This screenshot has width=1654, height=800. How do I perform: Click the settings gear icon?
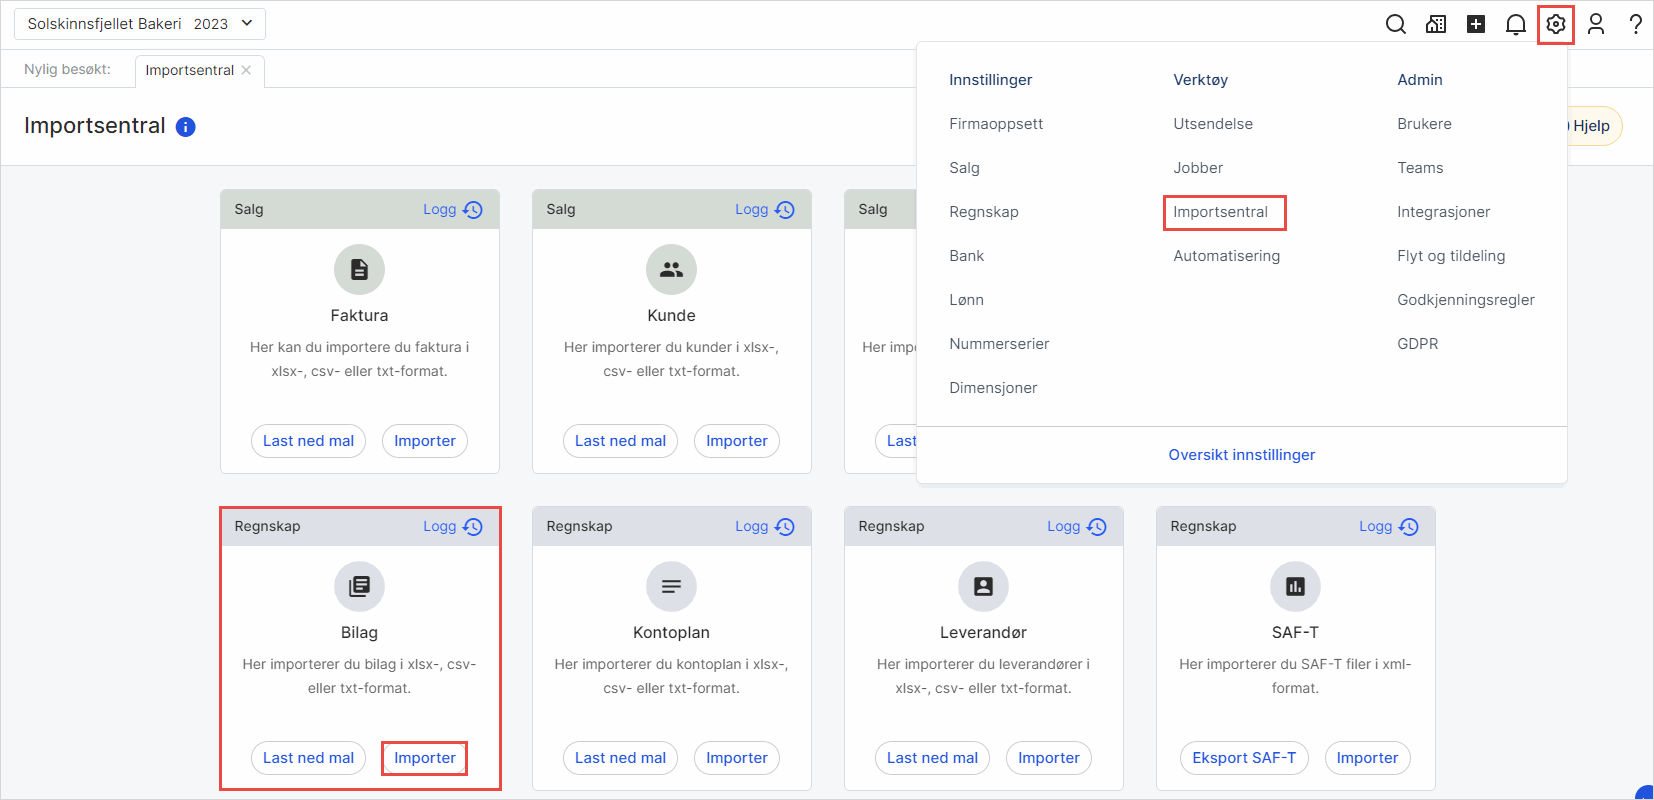[1555, 24]
